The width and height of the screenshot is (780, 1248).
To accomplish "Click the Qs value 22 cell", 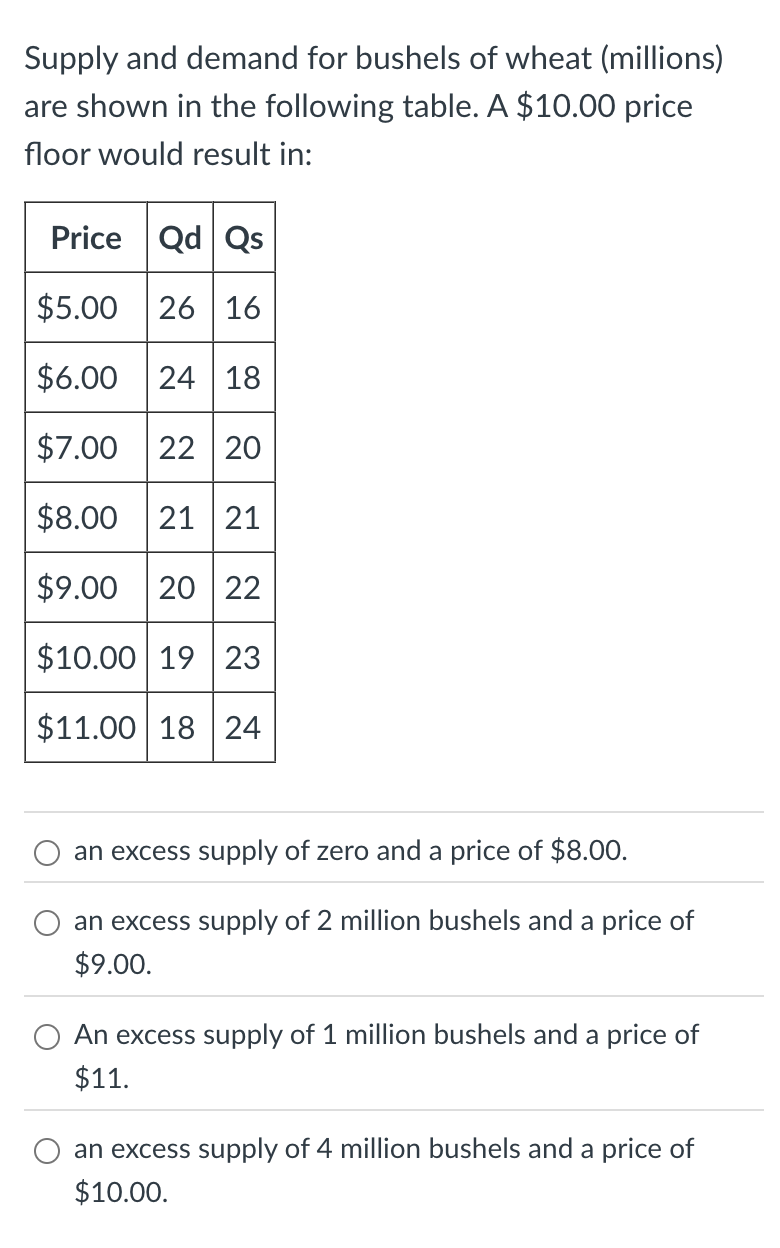I will coord(244,588).
